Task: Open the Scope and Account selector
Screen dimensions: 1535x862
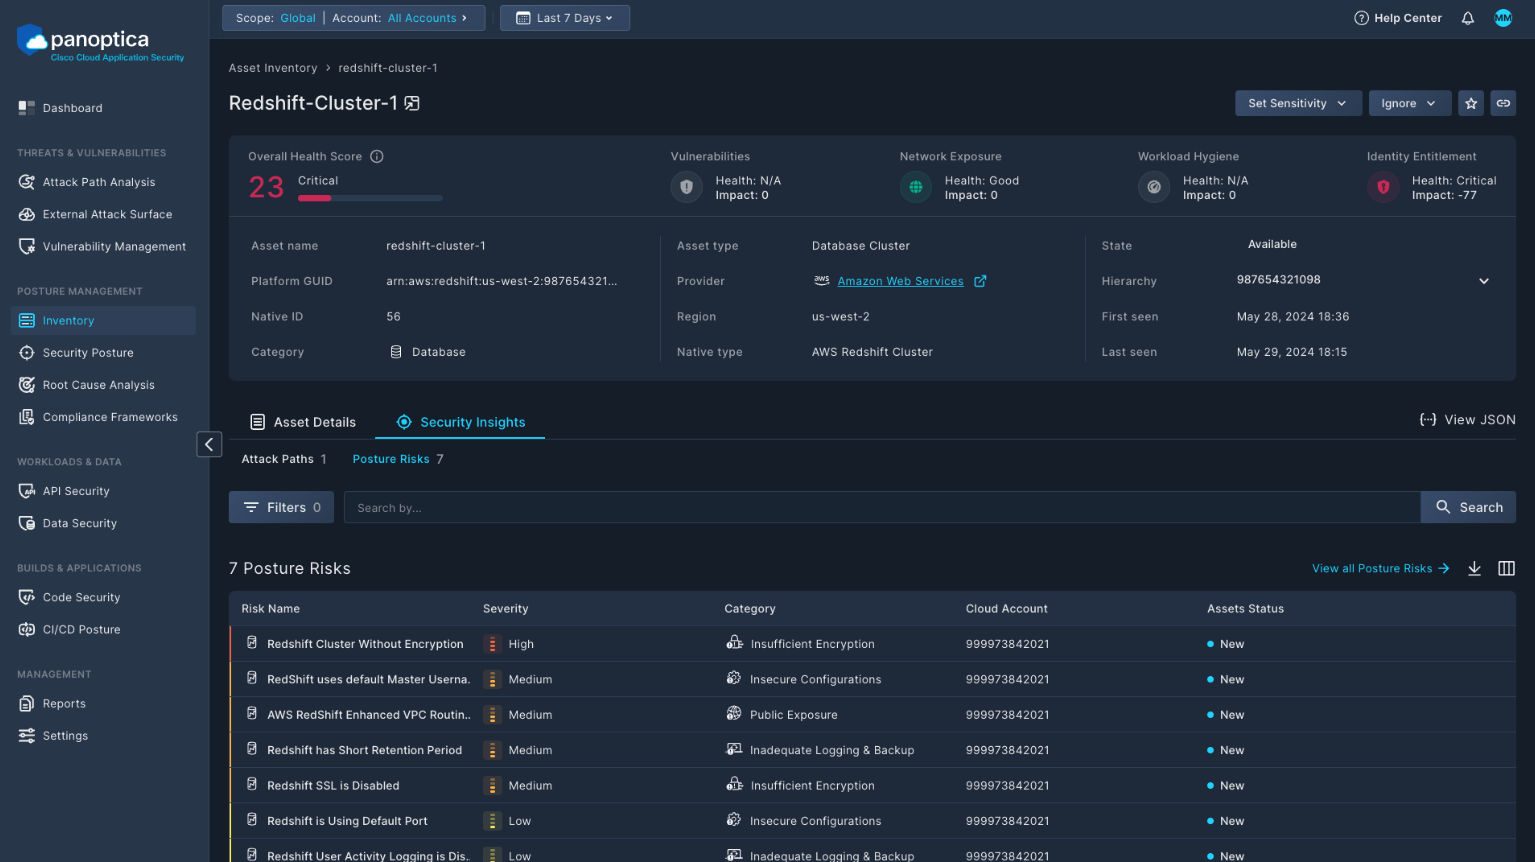Action: point(353,18)
